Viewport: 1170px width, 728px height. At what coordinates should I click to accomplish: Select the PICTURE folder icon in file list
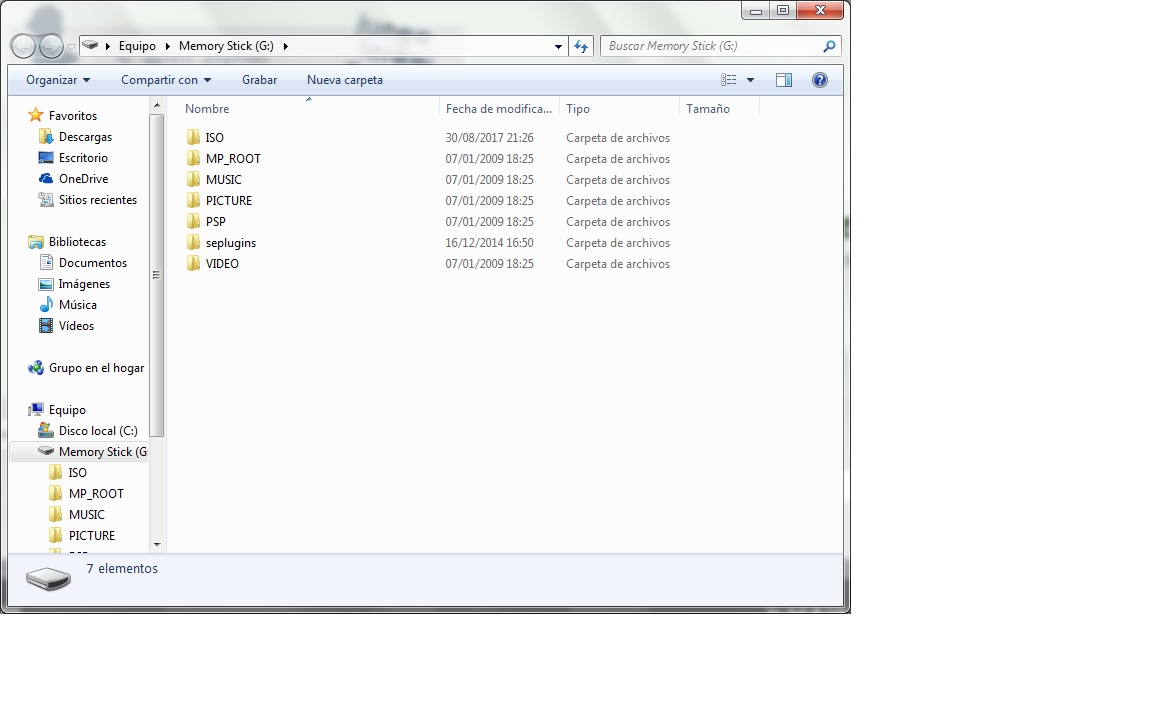(x=193, y=200)
